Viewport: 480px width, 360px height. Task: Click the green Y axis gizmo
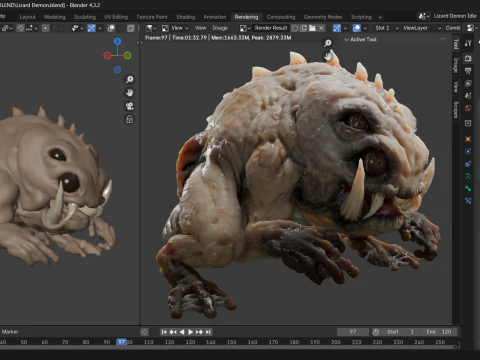pyautogui.click(x=127, y=55)
